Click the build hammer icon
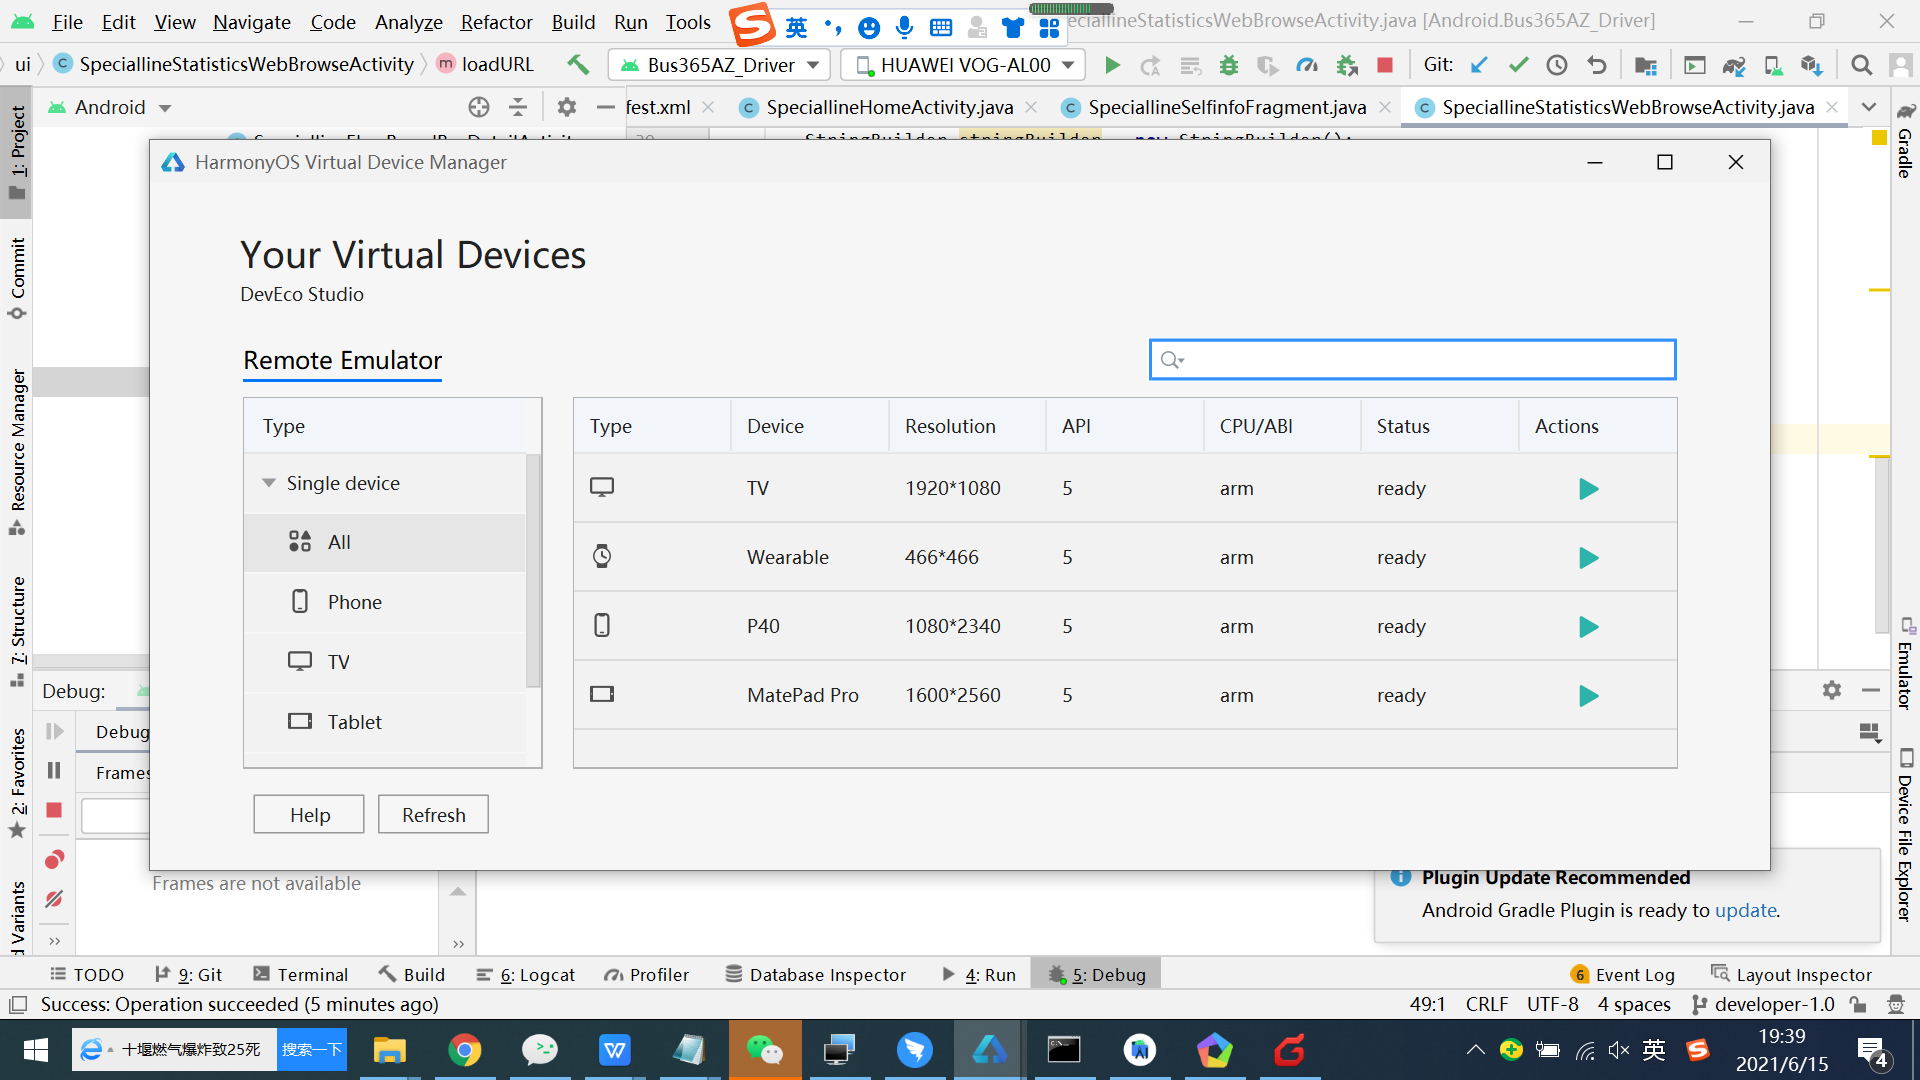The height and width of the screenshot is (1080, 1920). 578,65
